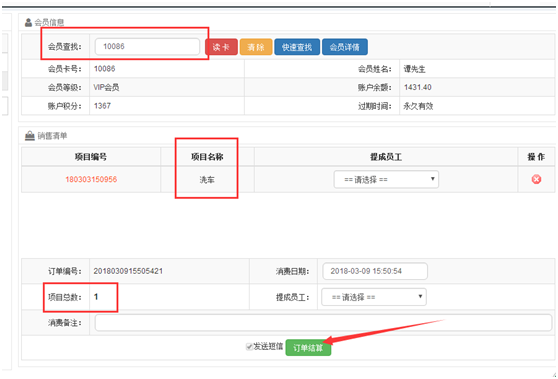This screenshot has width=558, height=379.
Task: Open the 提成员工 dropdown in 洗车 row
Action: 386,179
